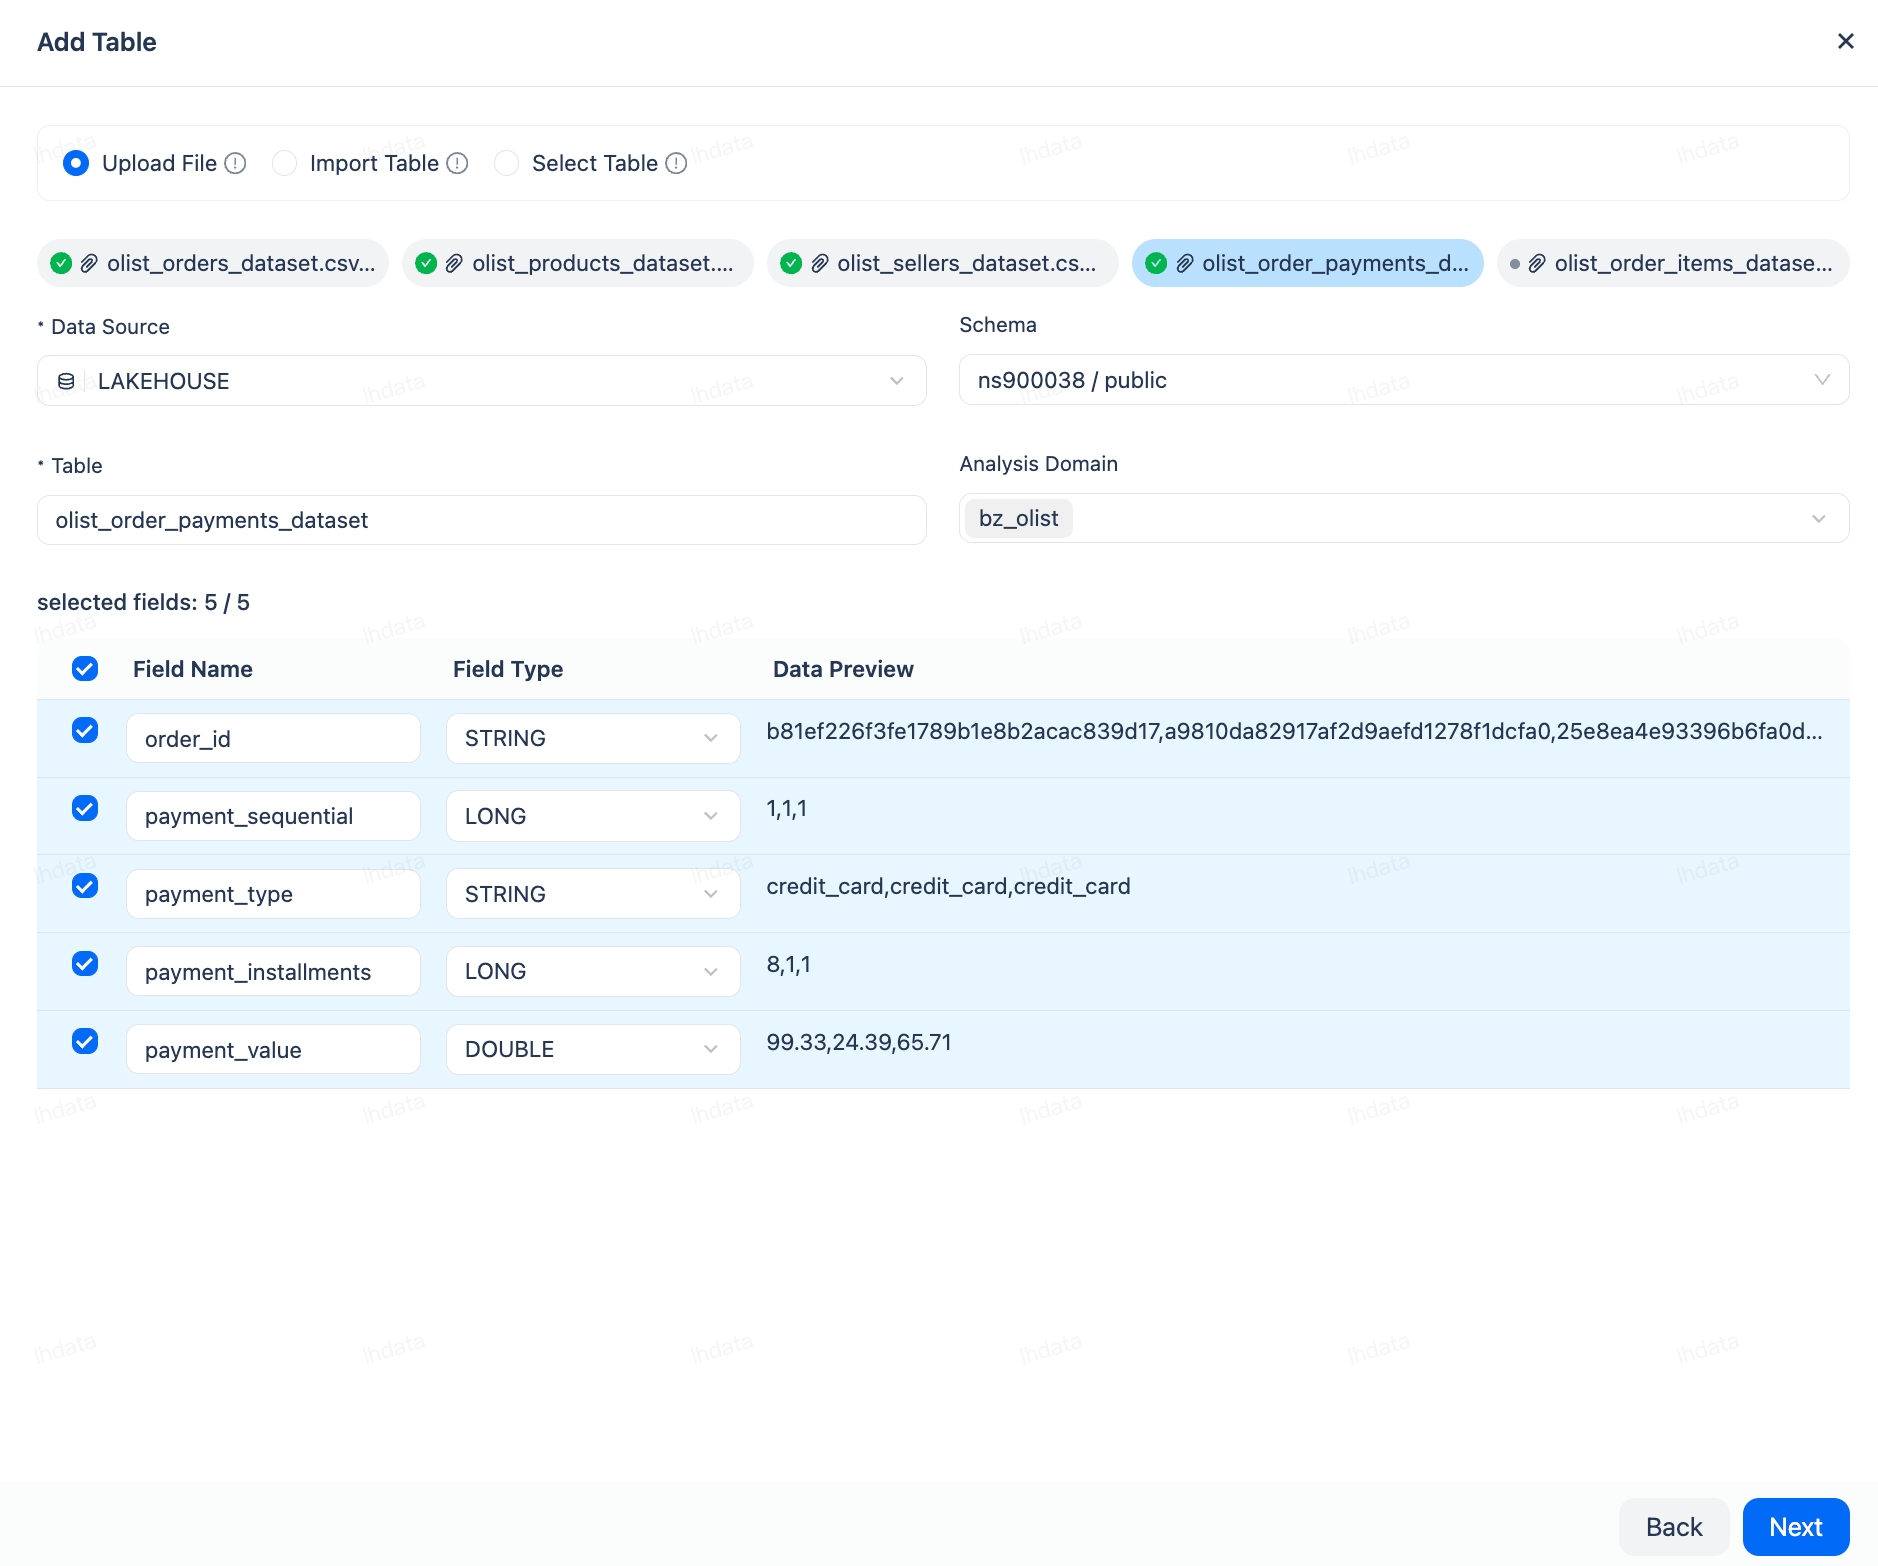1878x1566 pixels.
Task: Expand the Schema ns900038 / public dropdown
Action: pyautogui.click(x=1403, y=380)
